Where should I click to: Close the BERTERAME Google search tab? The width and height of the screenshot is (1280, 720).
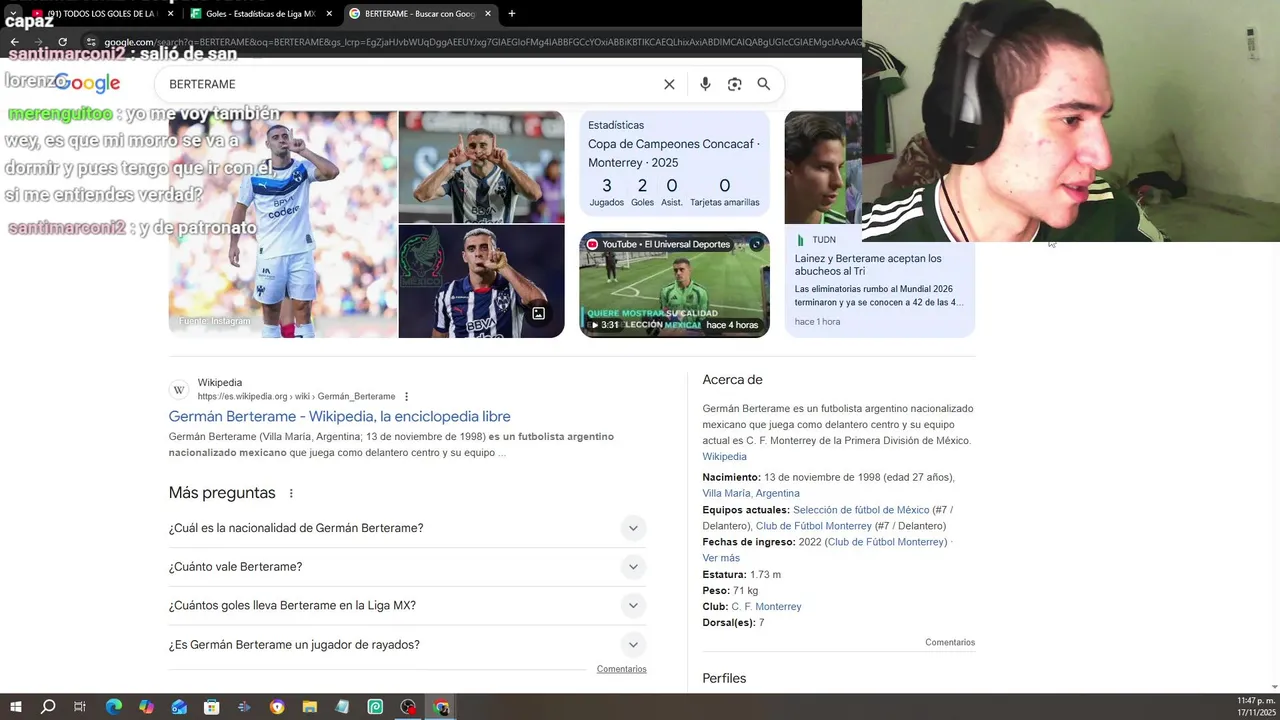[x=488, y=14]
